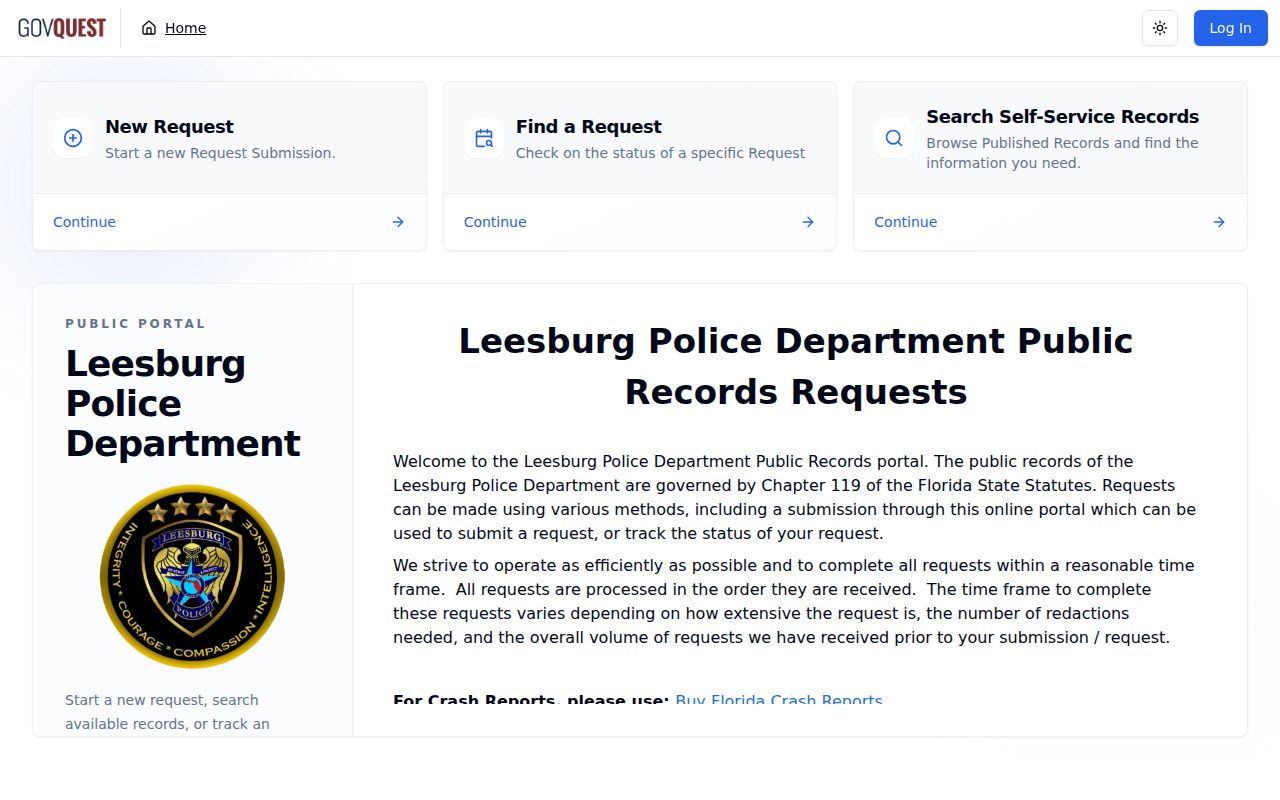Click the PUBLIC PORTAL label
This screenshot has width=1280, height=800.
(x=135, y=324)
